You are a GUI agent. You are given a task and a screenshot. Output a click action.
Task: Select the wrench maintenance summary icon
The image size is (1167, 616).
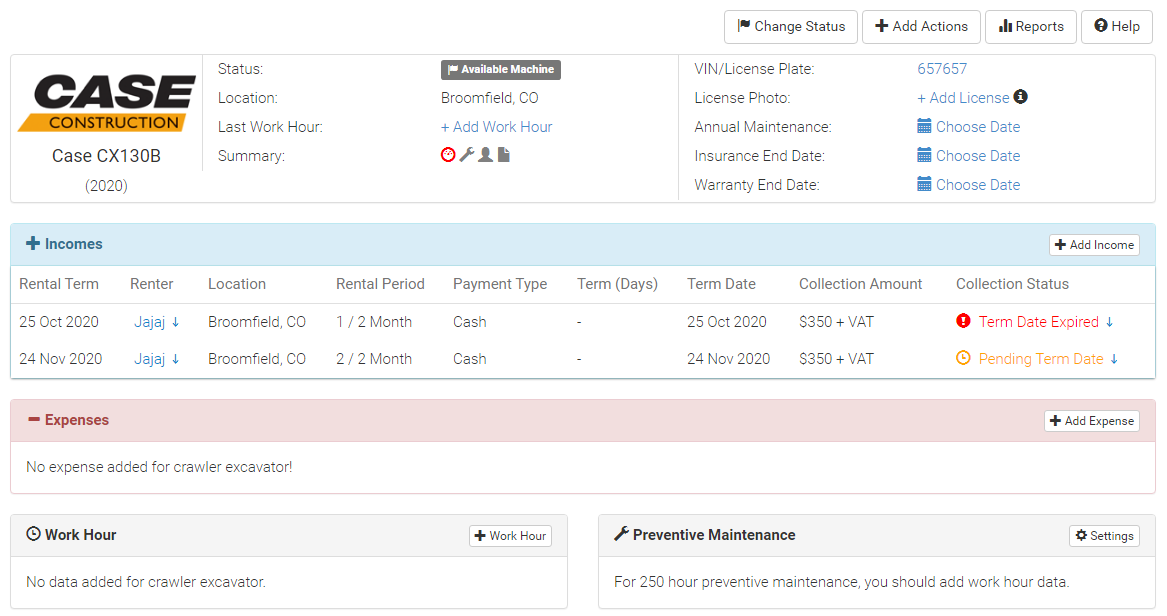click(x=466, y=154)
